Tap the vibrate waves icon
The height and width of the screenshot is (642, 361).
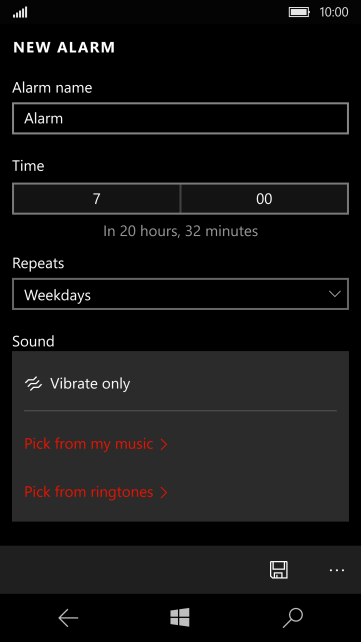(34, 384)
